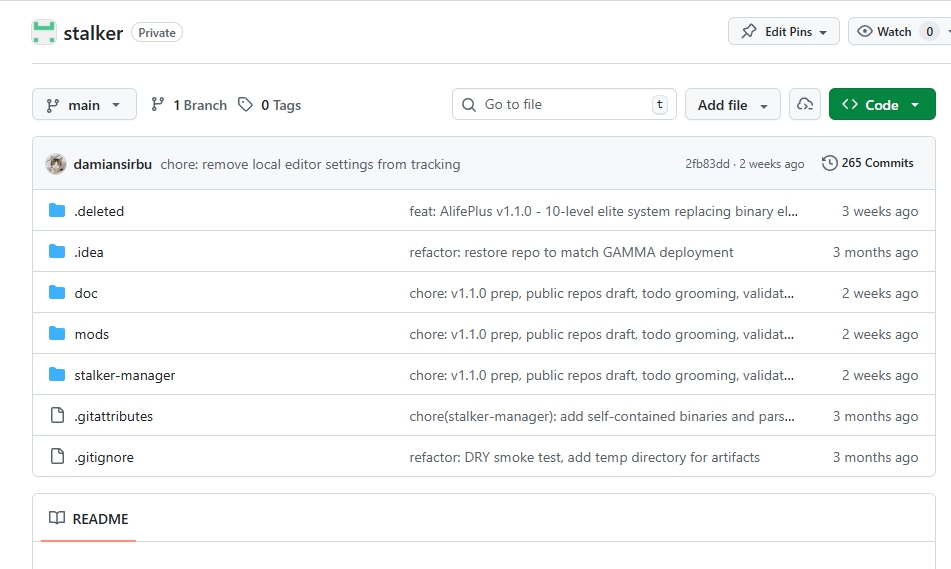Click the cloud codespaces icon button
This screenshot has width=951, height=569.
[805, 104]
